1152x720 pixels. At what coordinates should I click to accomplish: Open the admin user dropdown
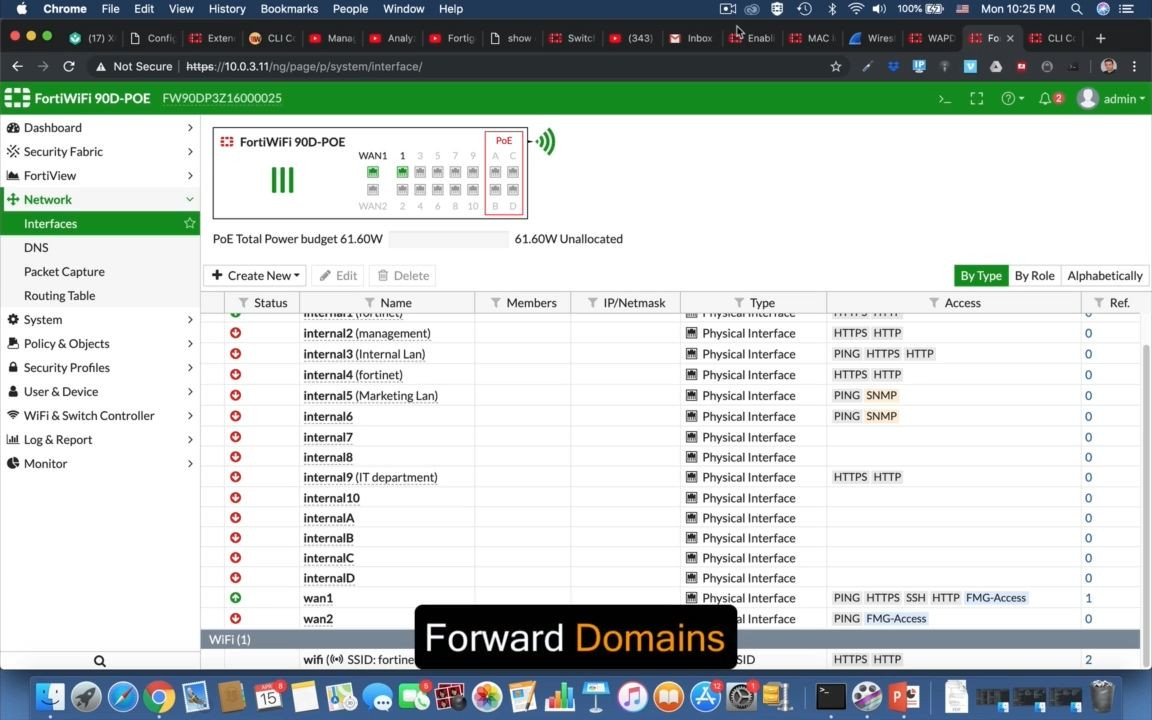tap(1112, 99)
